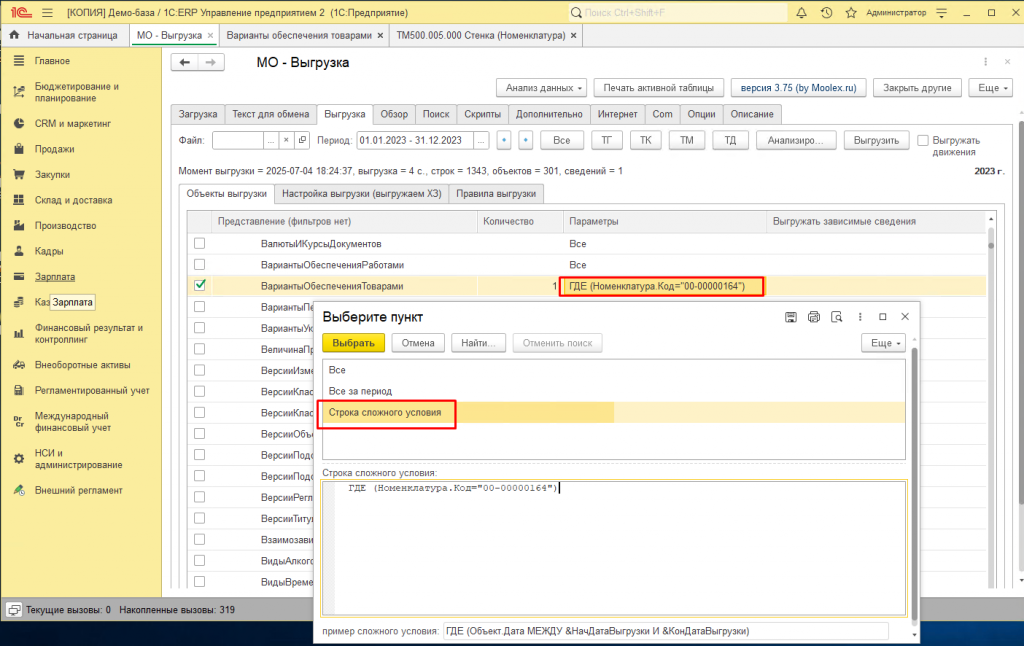
Task: Clear the Файл field with the x icon
Action: [x=286, y=140]
